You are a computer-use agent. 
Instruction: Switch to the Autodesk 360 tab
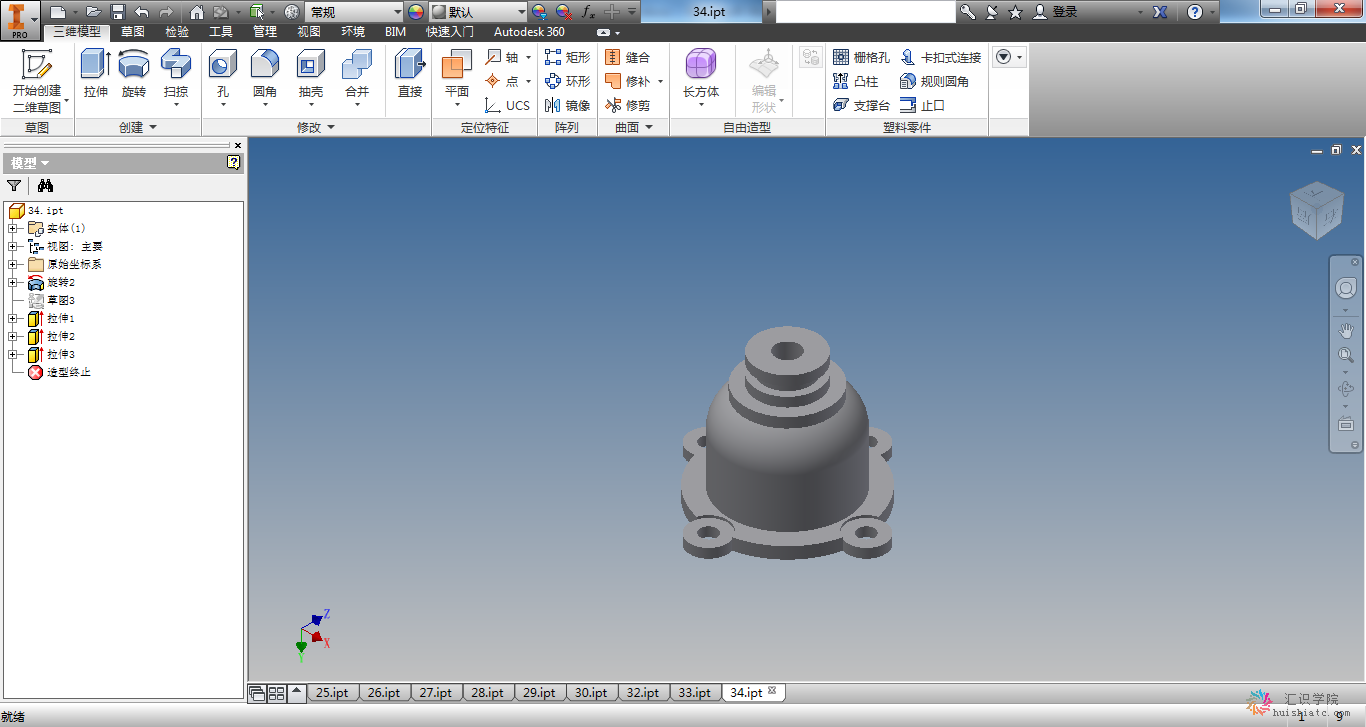pyautogui.click(x=529, y=32)
